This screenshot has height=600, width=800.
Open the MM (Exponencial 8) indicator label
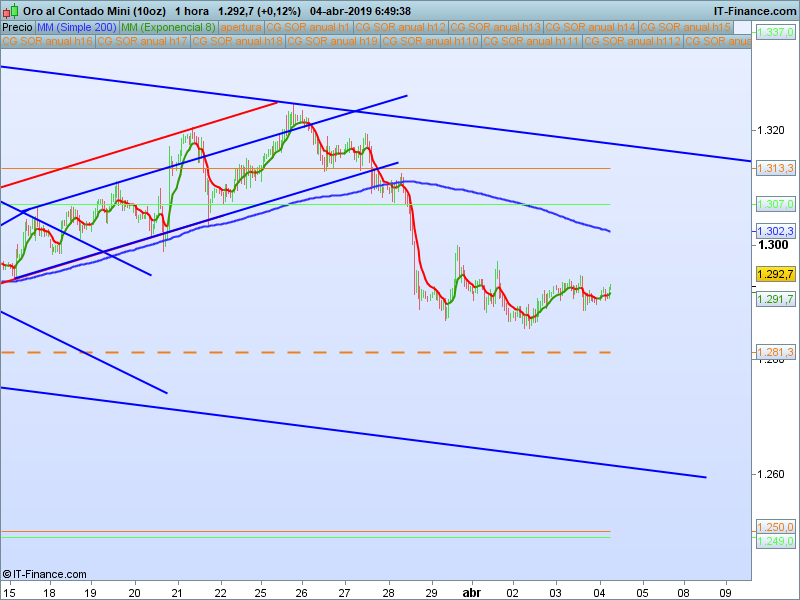pos(168,28)
